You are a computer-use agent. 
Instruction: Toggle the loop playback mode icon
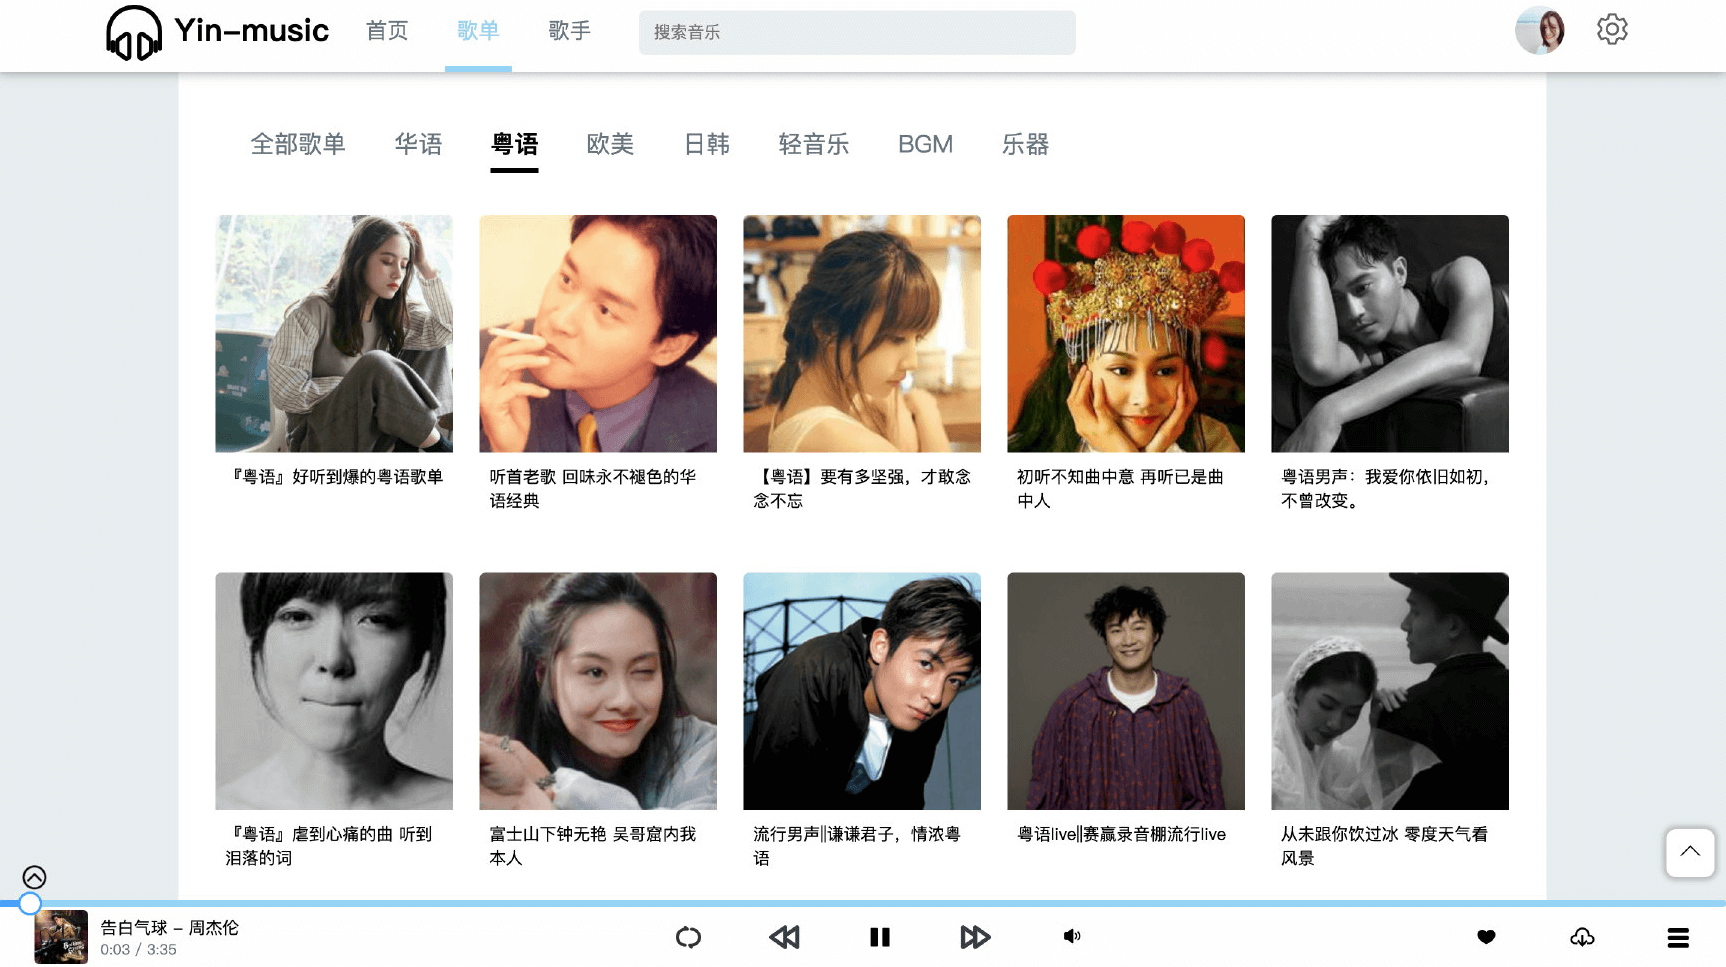tap(688, 937)
